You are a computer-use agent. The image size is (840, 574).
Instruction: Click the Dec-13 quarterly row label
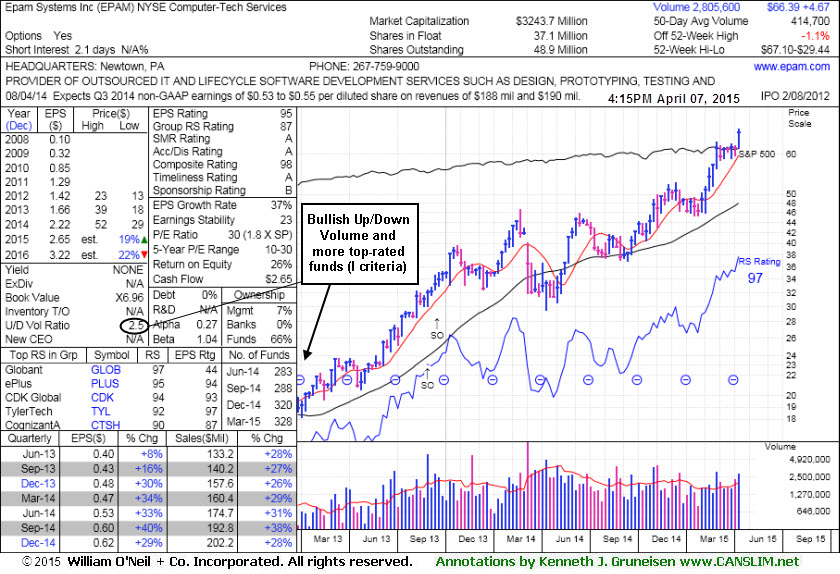(38, 483)
